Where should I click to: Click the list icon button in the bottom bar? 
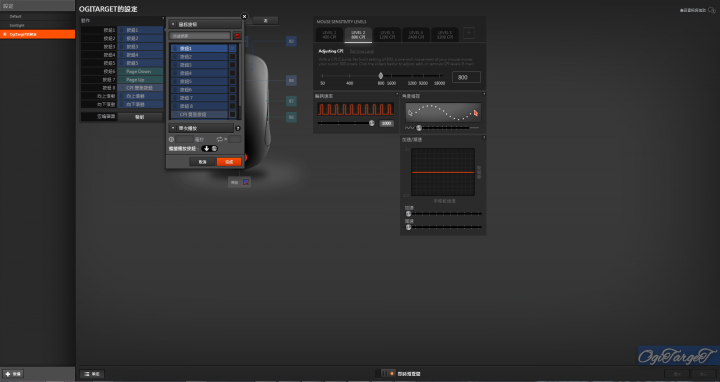(92, 374)
